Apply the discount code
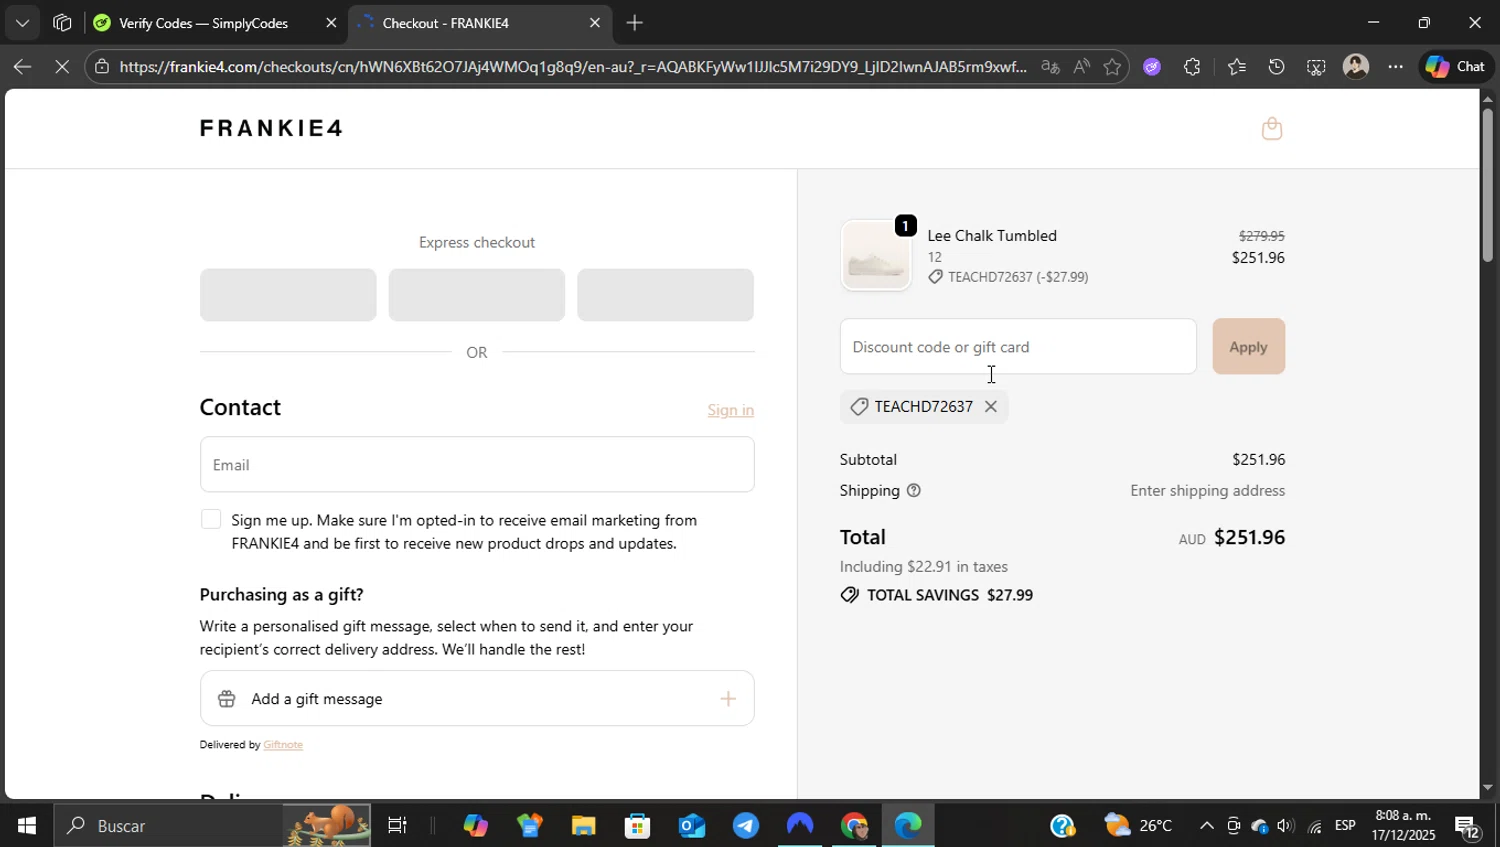 tap(1248, 346)
